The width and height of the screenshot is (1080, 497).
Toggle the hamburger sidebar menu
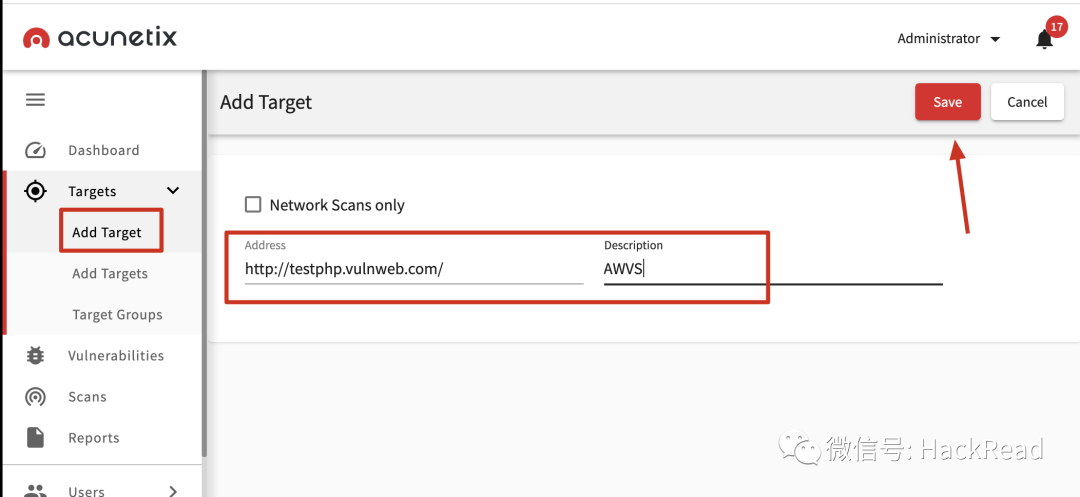(35, 100)
